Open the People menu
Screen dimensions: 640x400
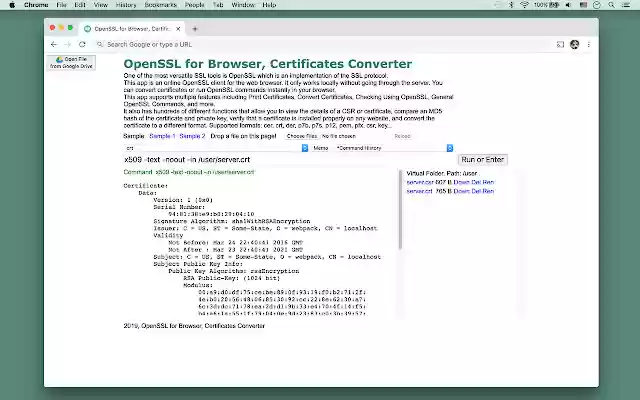tap(194, 5)
